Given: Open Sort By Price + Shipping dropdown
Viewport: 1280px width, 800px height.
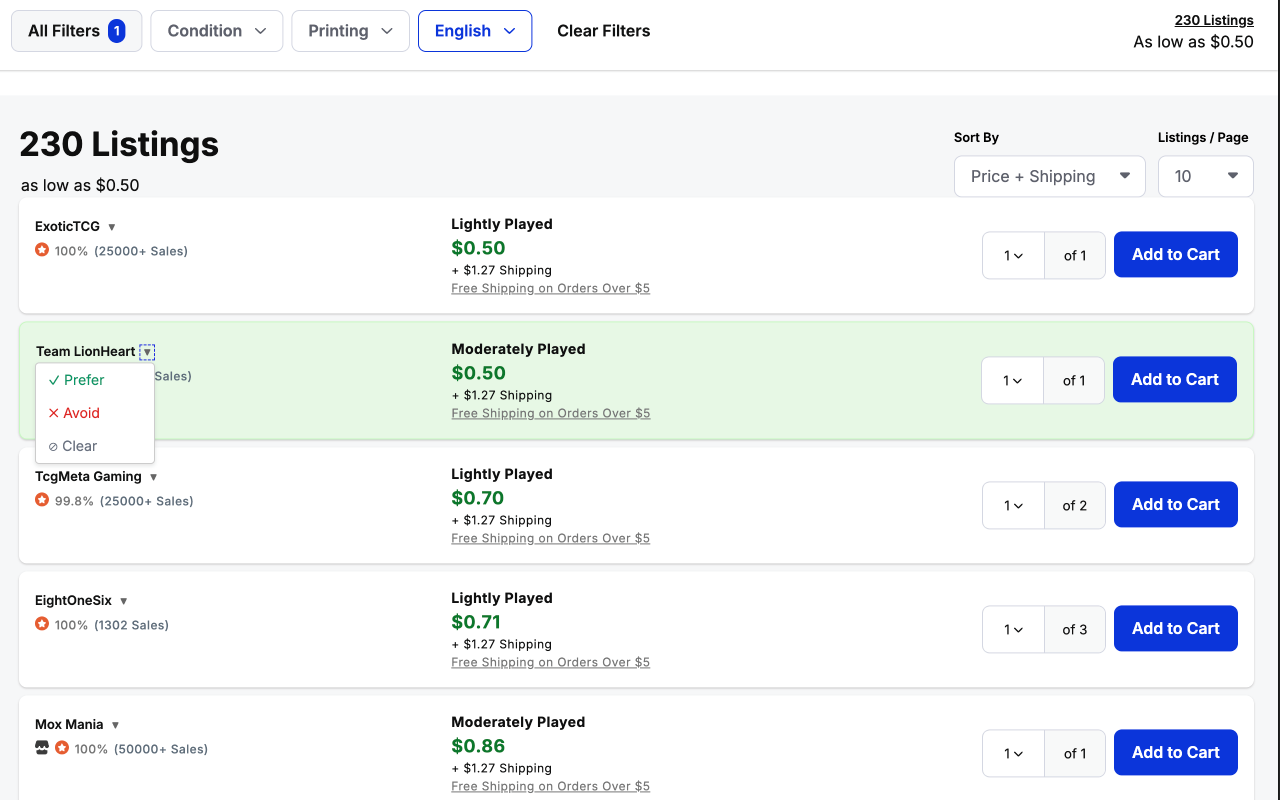Looking at the screenshot, I should (x=1049, y=176).
